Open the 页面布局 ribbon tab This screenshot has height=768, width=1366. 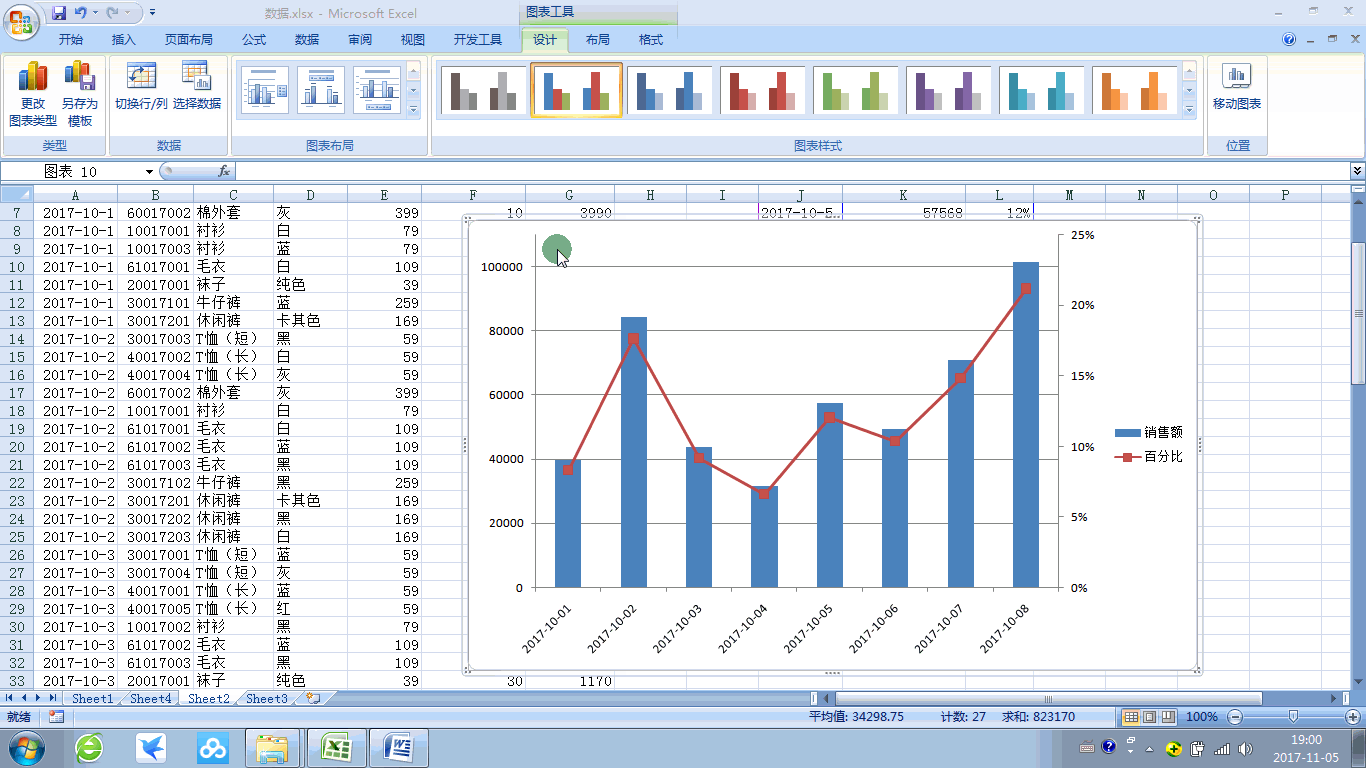point(189,40)
